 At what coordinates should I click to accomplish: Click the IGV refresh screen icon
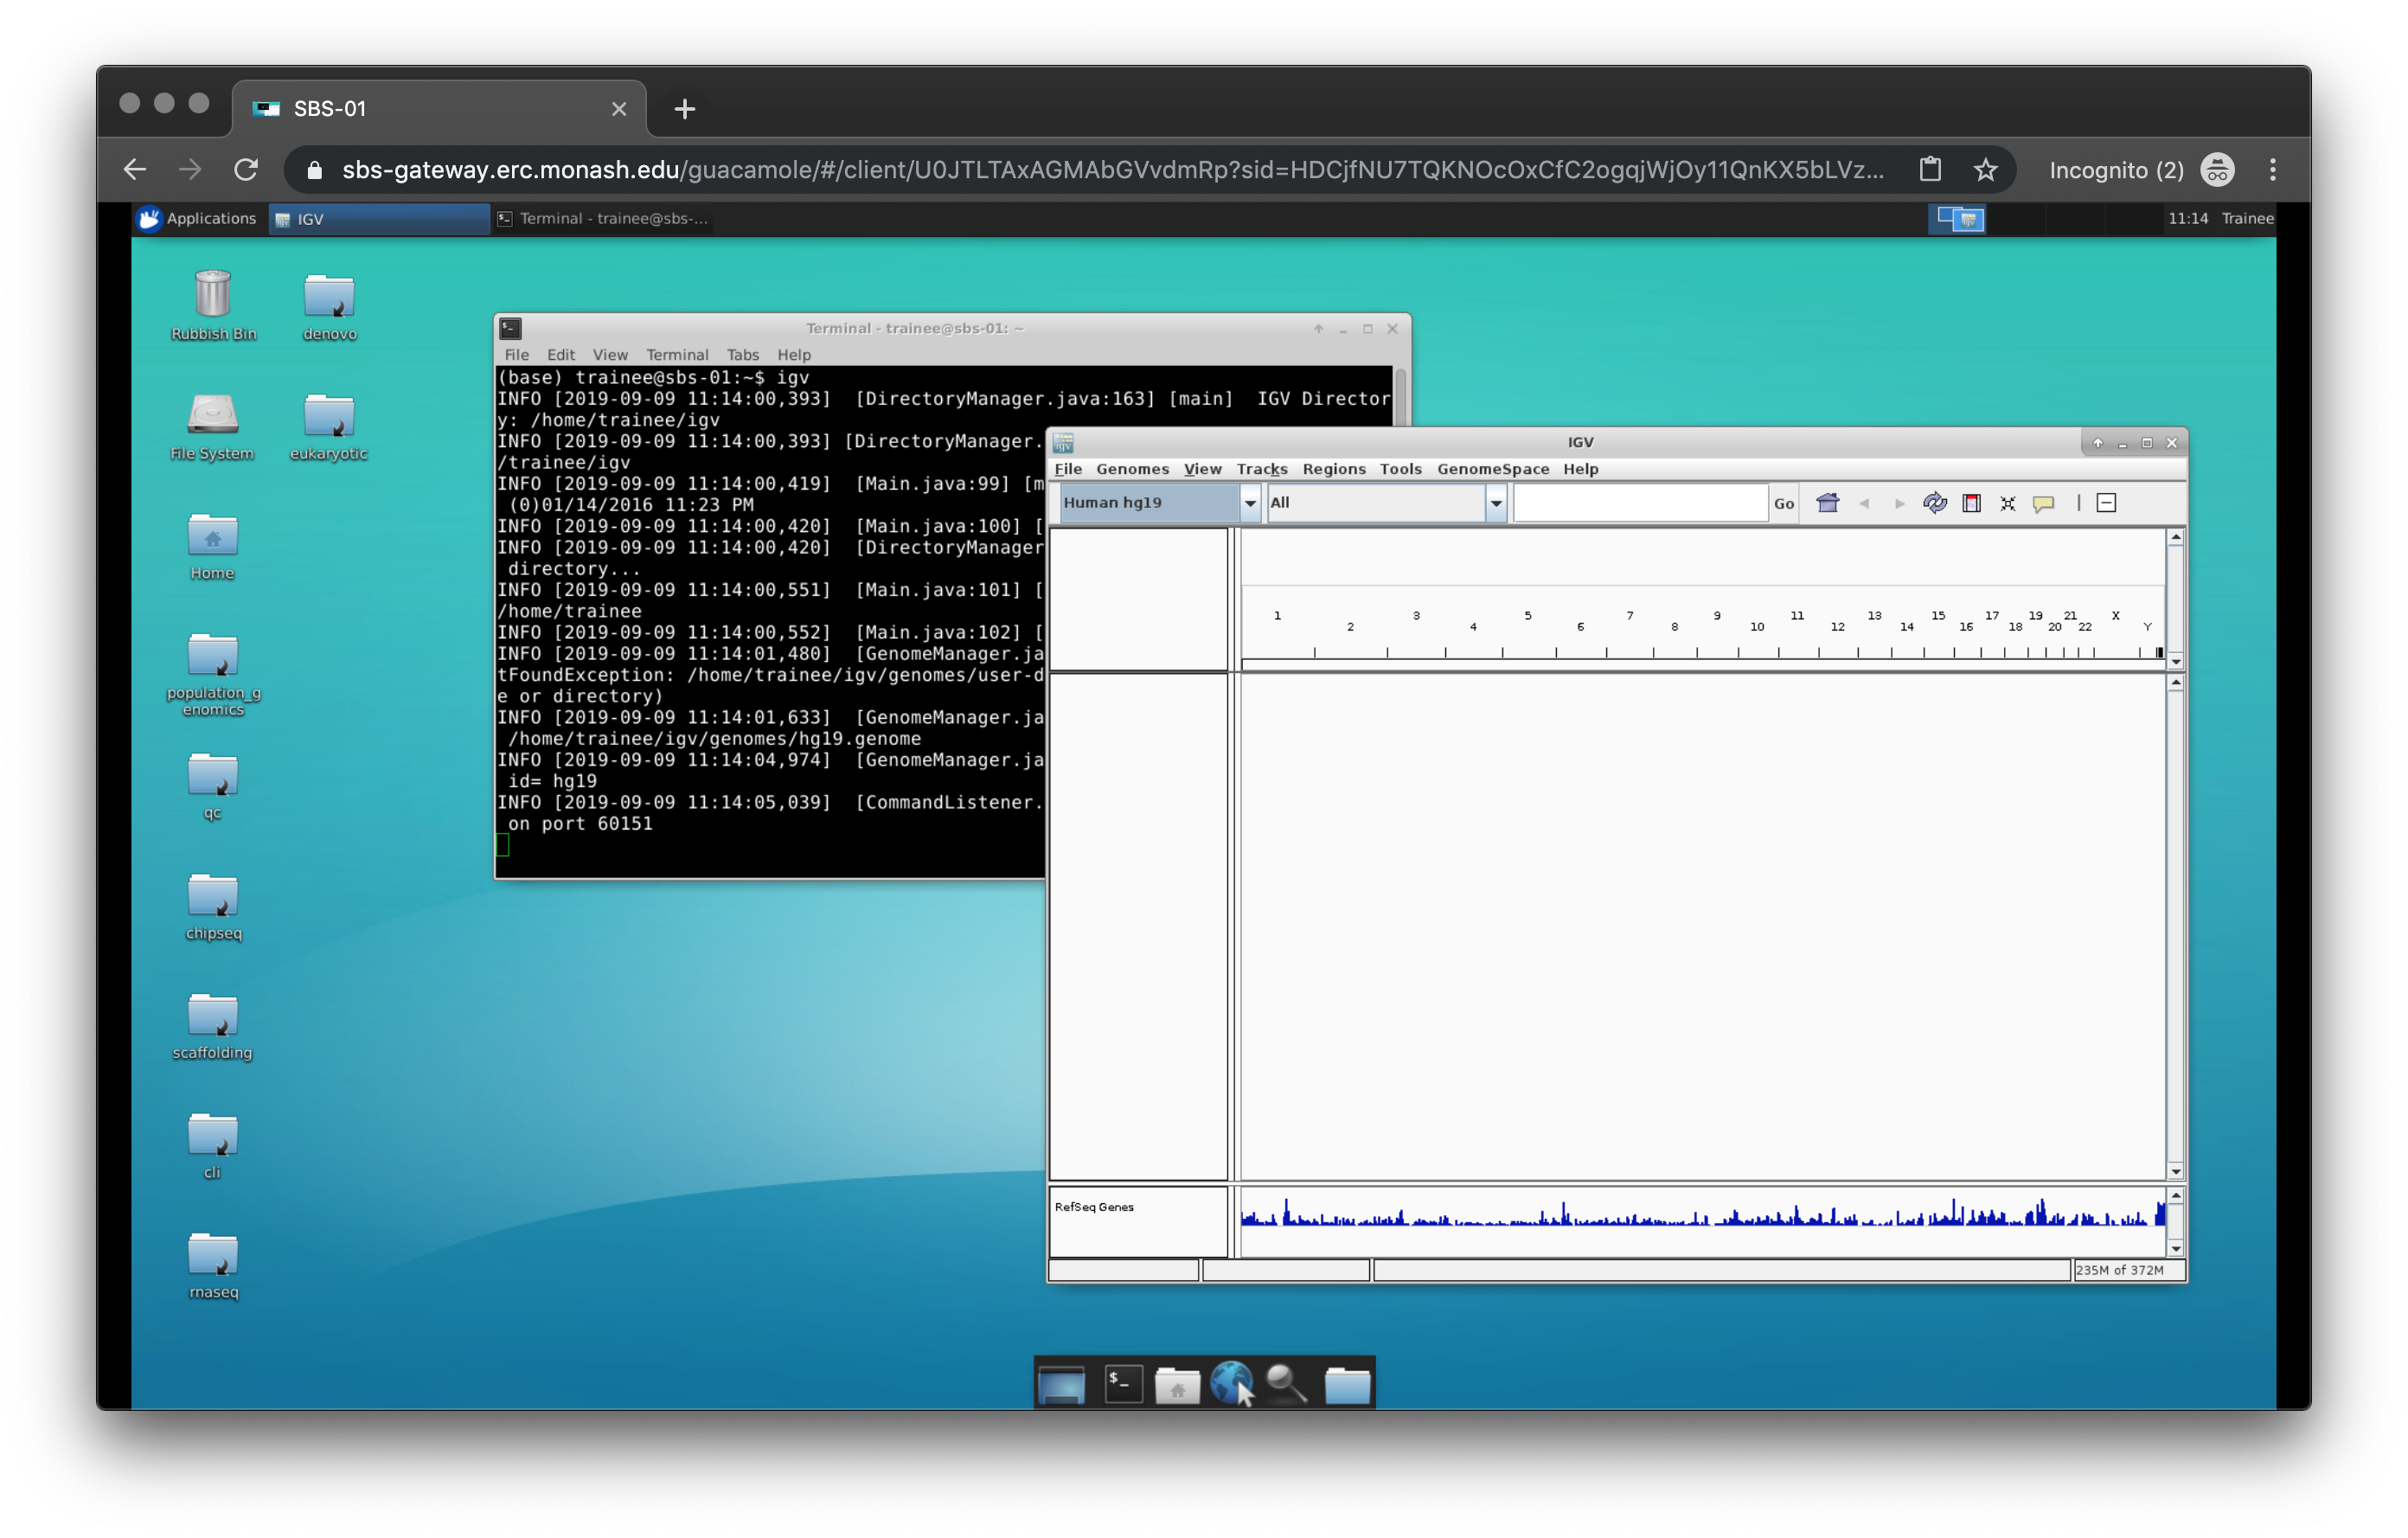tap(1935, 503)
